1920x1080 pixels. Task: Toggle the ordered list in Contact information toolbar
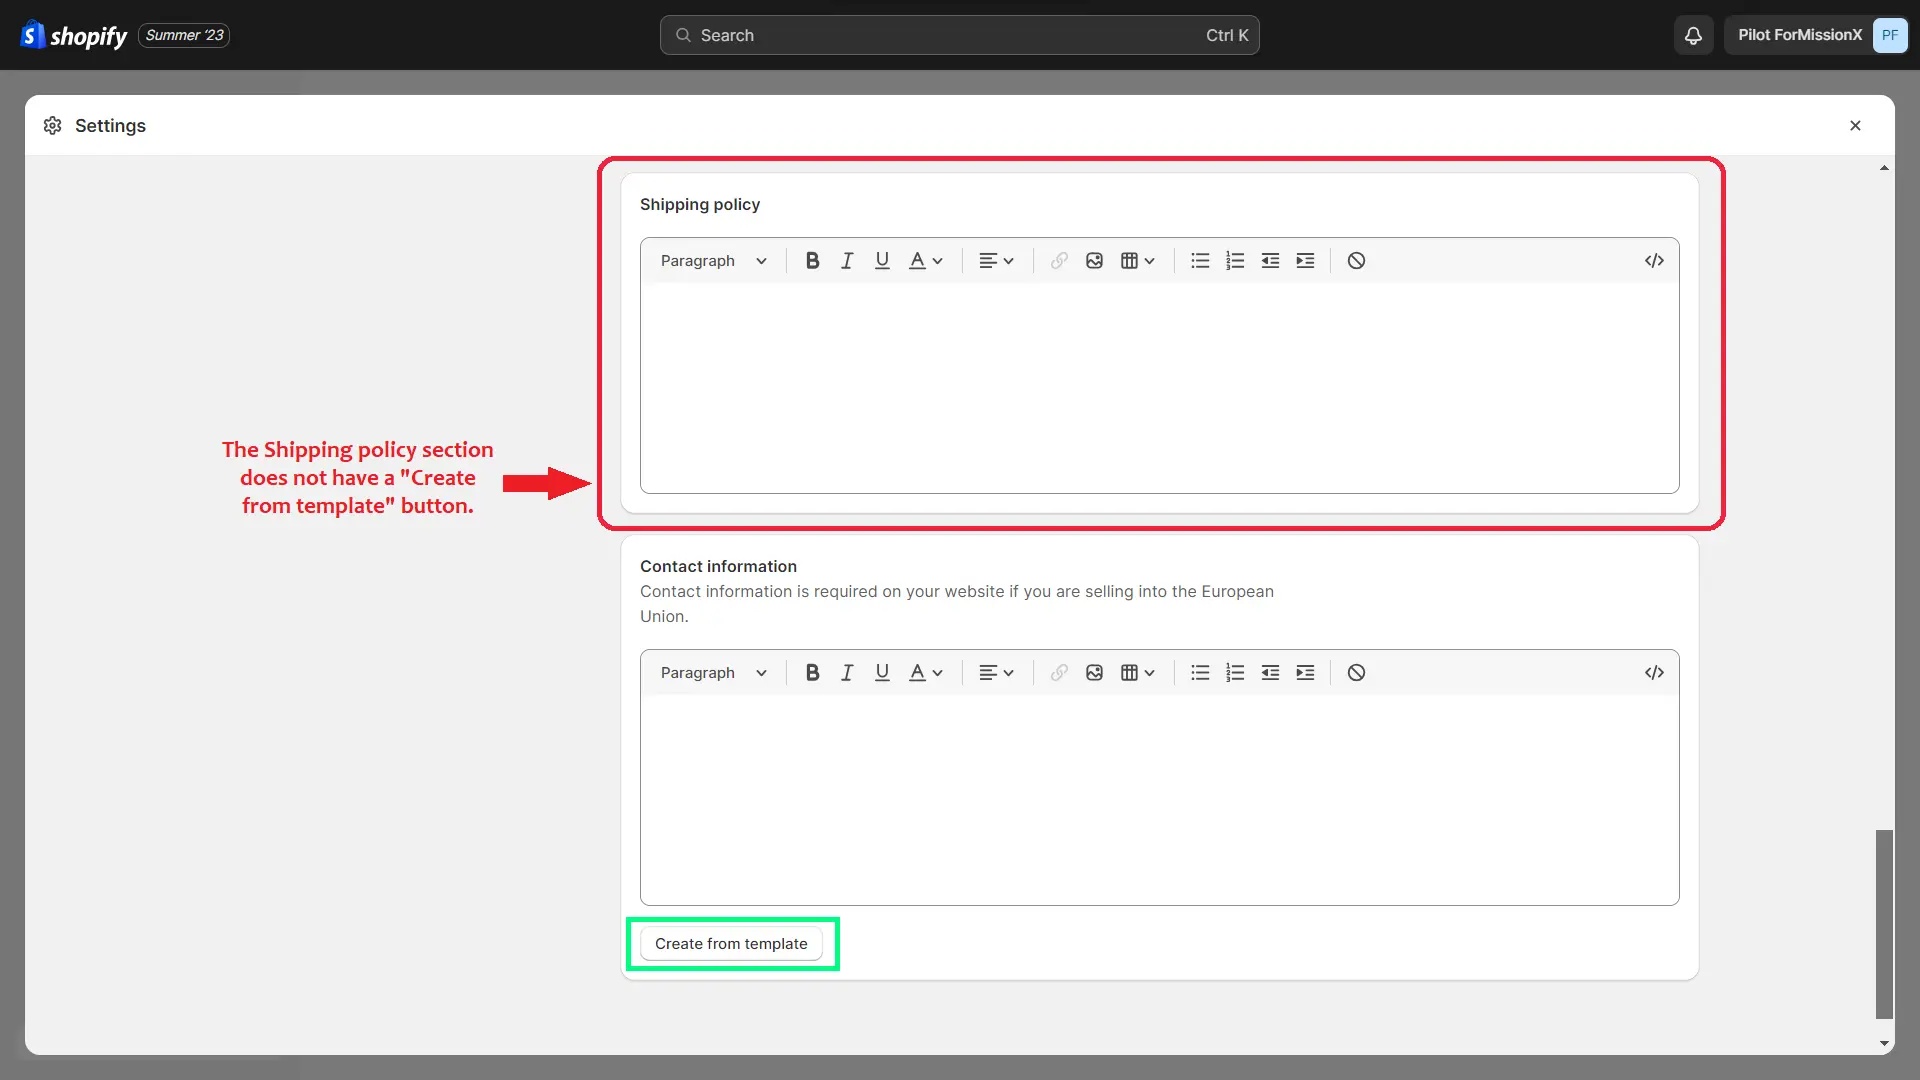coord(1233,673)
